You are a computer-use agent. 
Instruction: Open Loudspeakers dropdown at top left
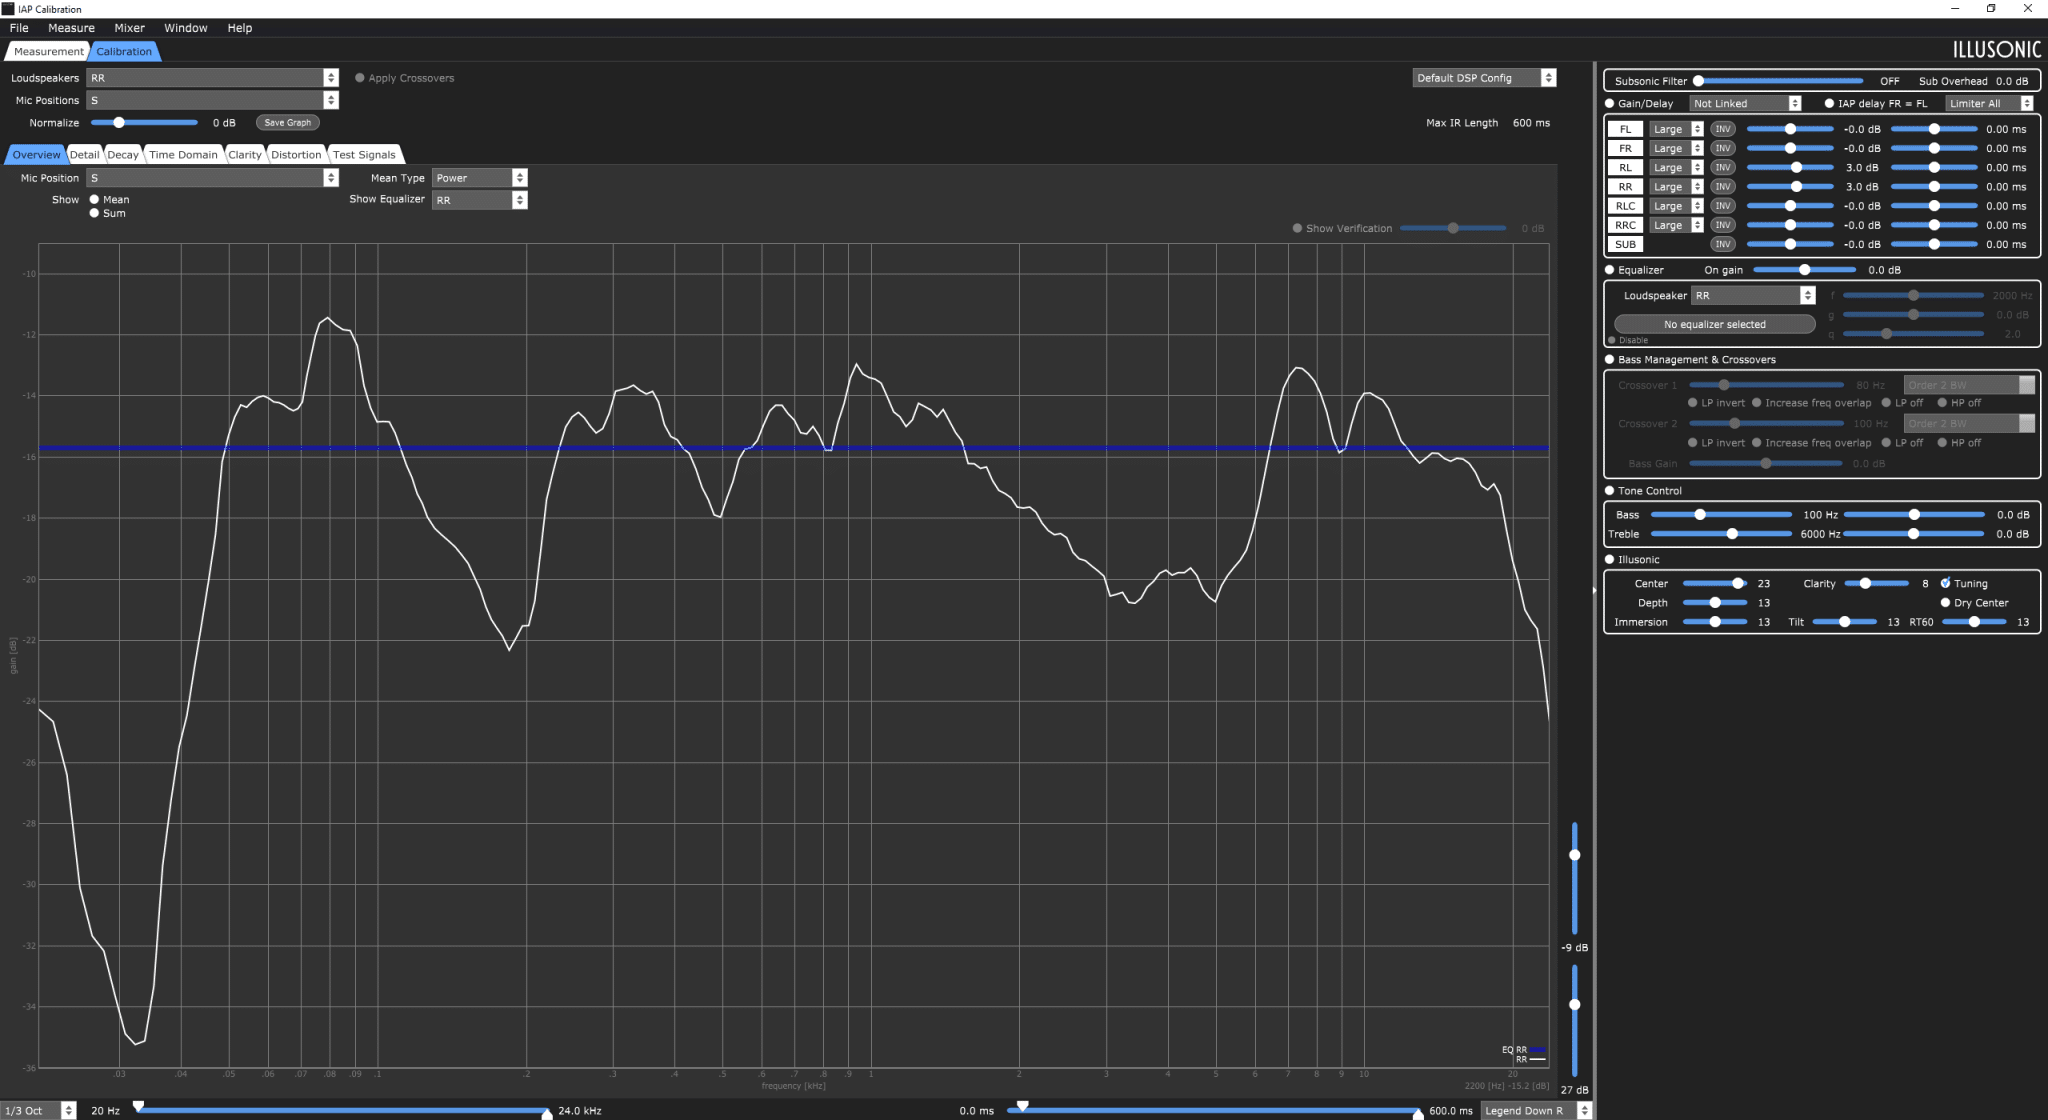213,78
